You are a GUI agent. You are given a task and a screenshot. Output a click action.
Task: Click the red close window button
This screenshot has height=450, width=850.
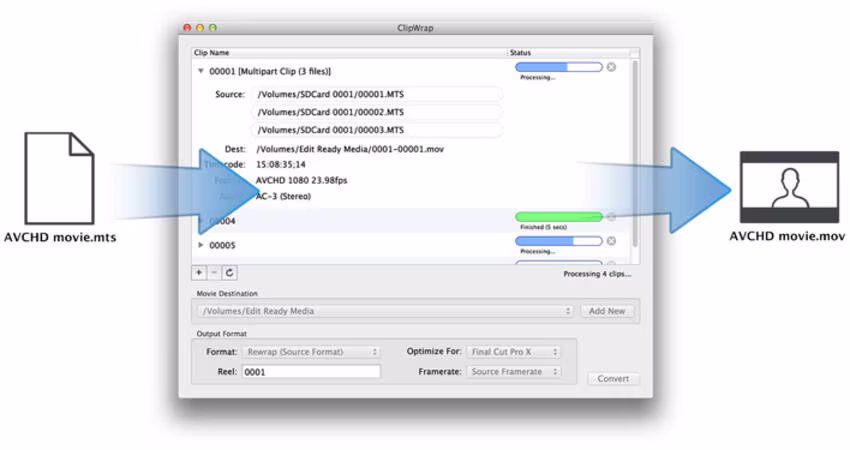click(188, 27)
